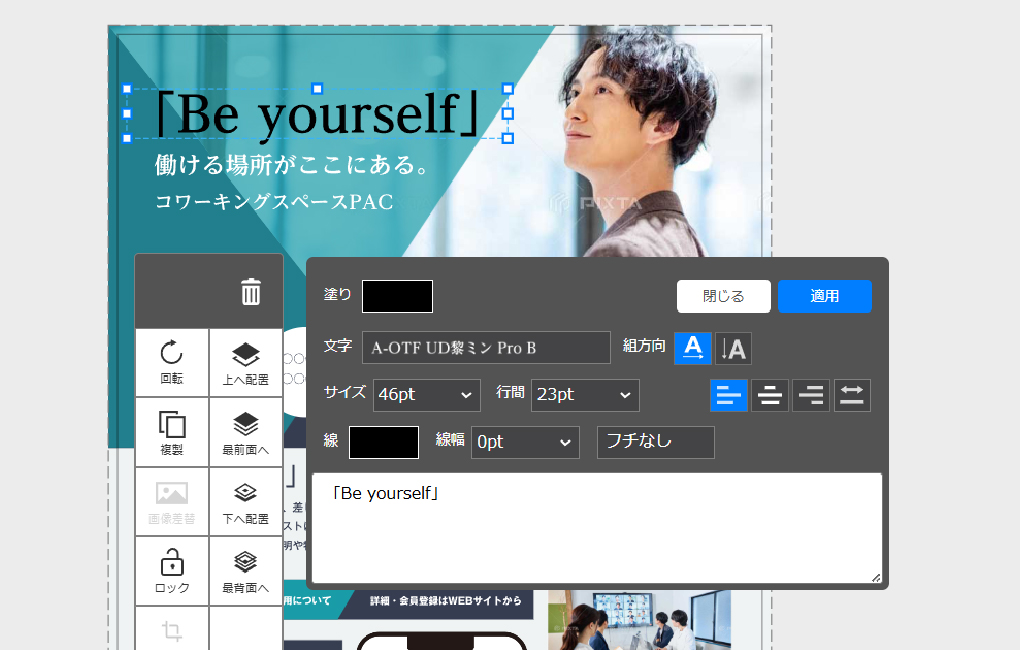The width and height of the screenshot is (1020, 650).
Task: Click the trash delete icon
Action: (251, 291)
